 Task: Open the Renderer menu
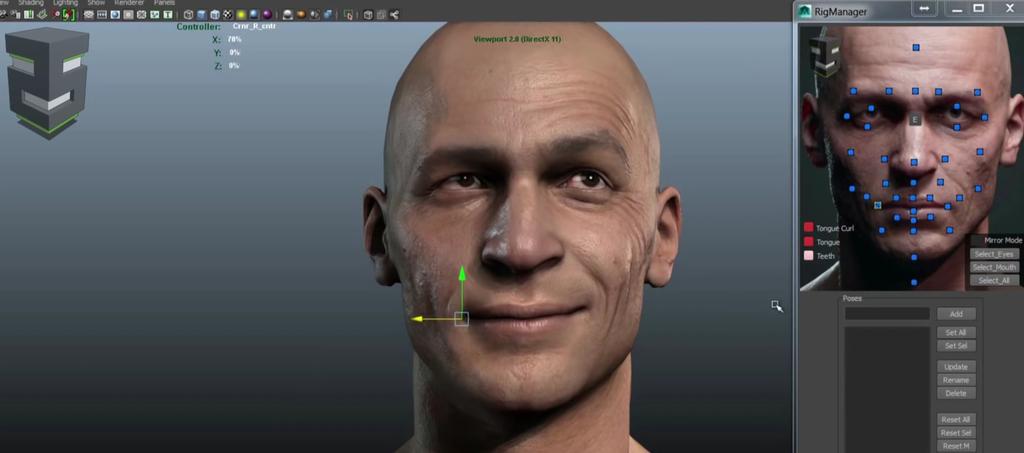129,3
